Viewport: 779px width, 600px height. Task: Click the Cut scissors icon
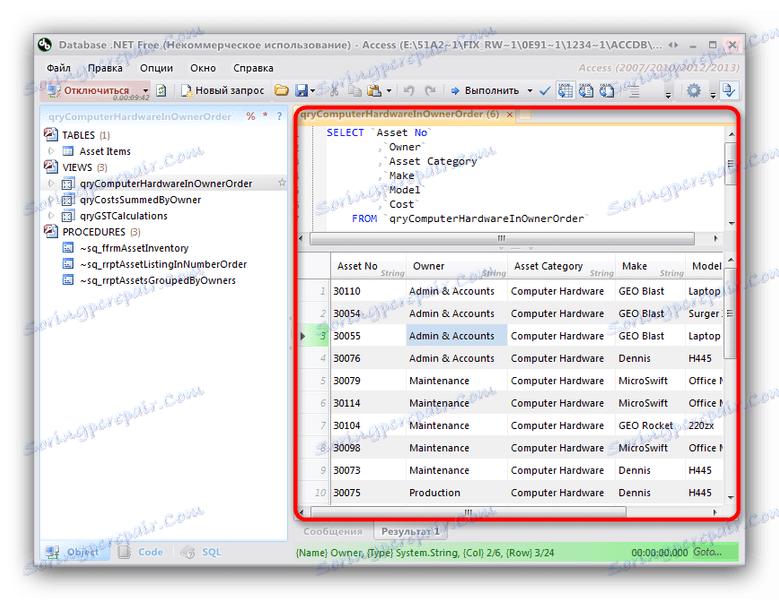coord(334,90)
